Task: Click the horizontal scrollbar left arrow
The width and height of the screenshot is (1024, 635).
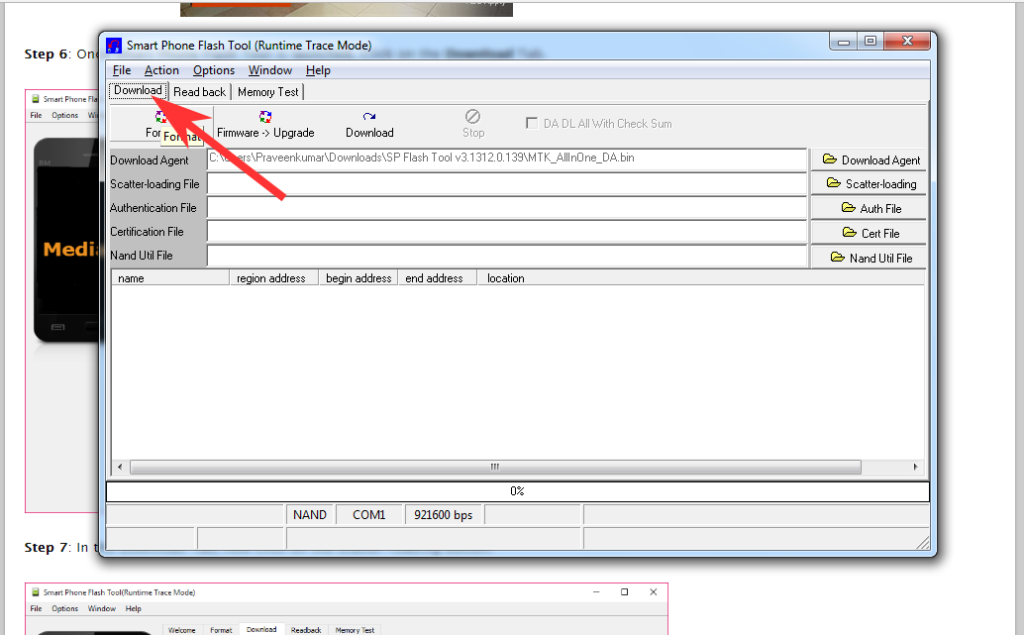Action: (120, 467)
